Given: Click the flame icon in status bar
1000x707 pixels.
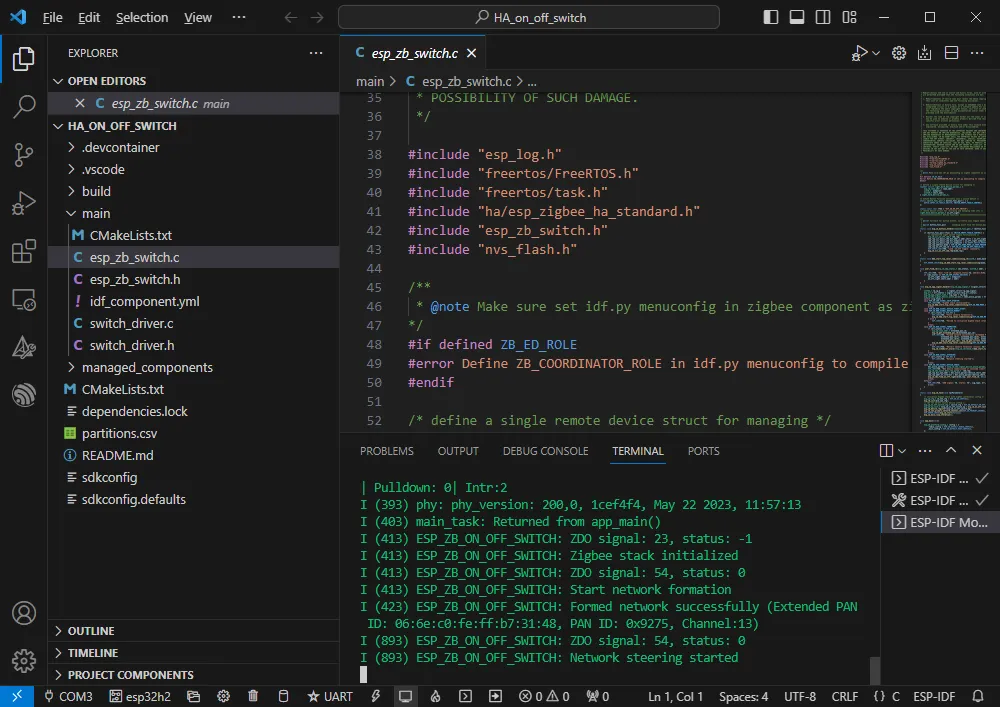Looking at the screenshot, I should [435, 696].
